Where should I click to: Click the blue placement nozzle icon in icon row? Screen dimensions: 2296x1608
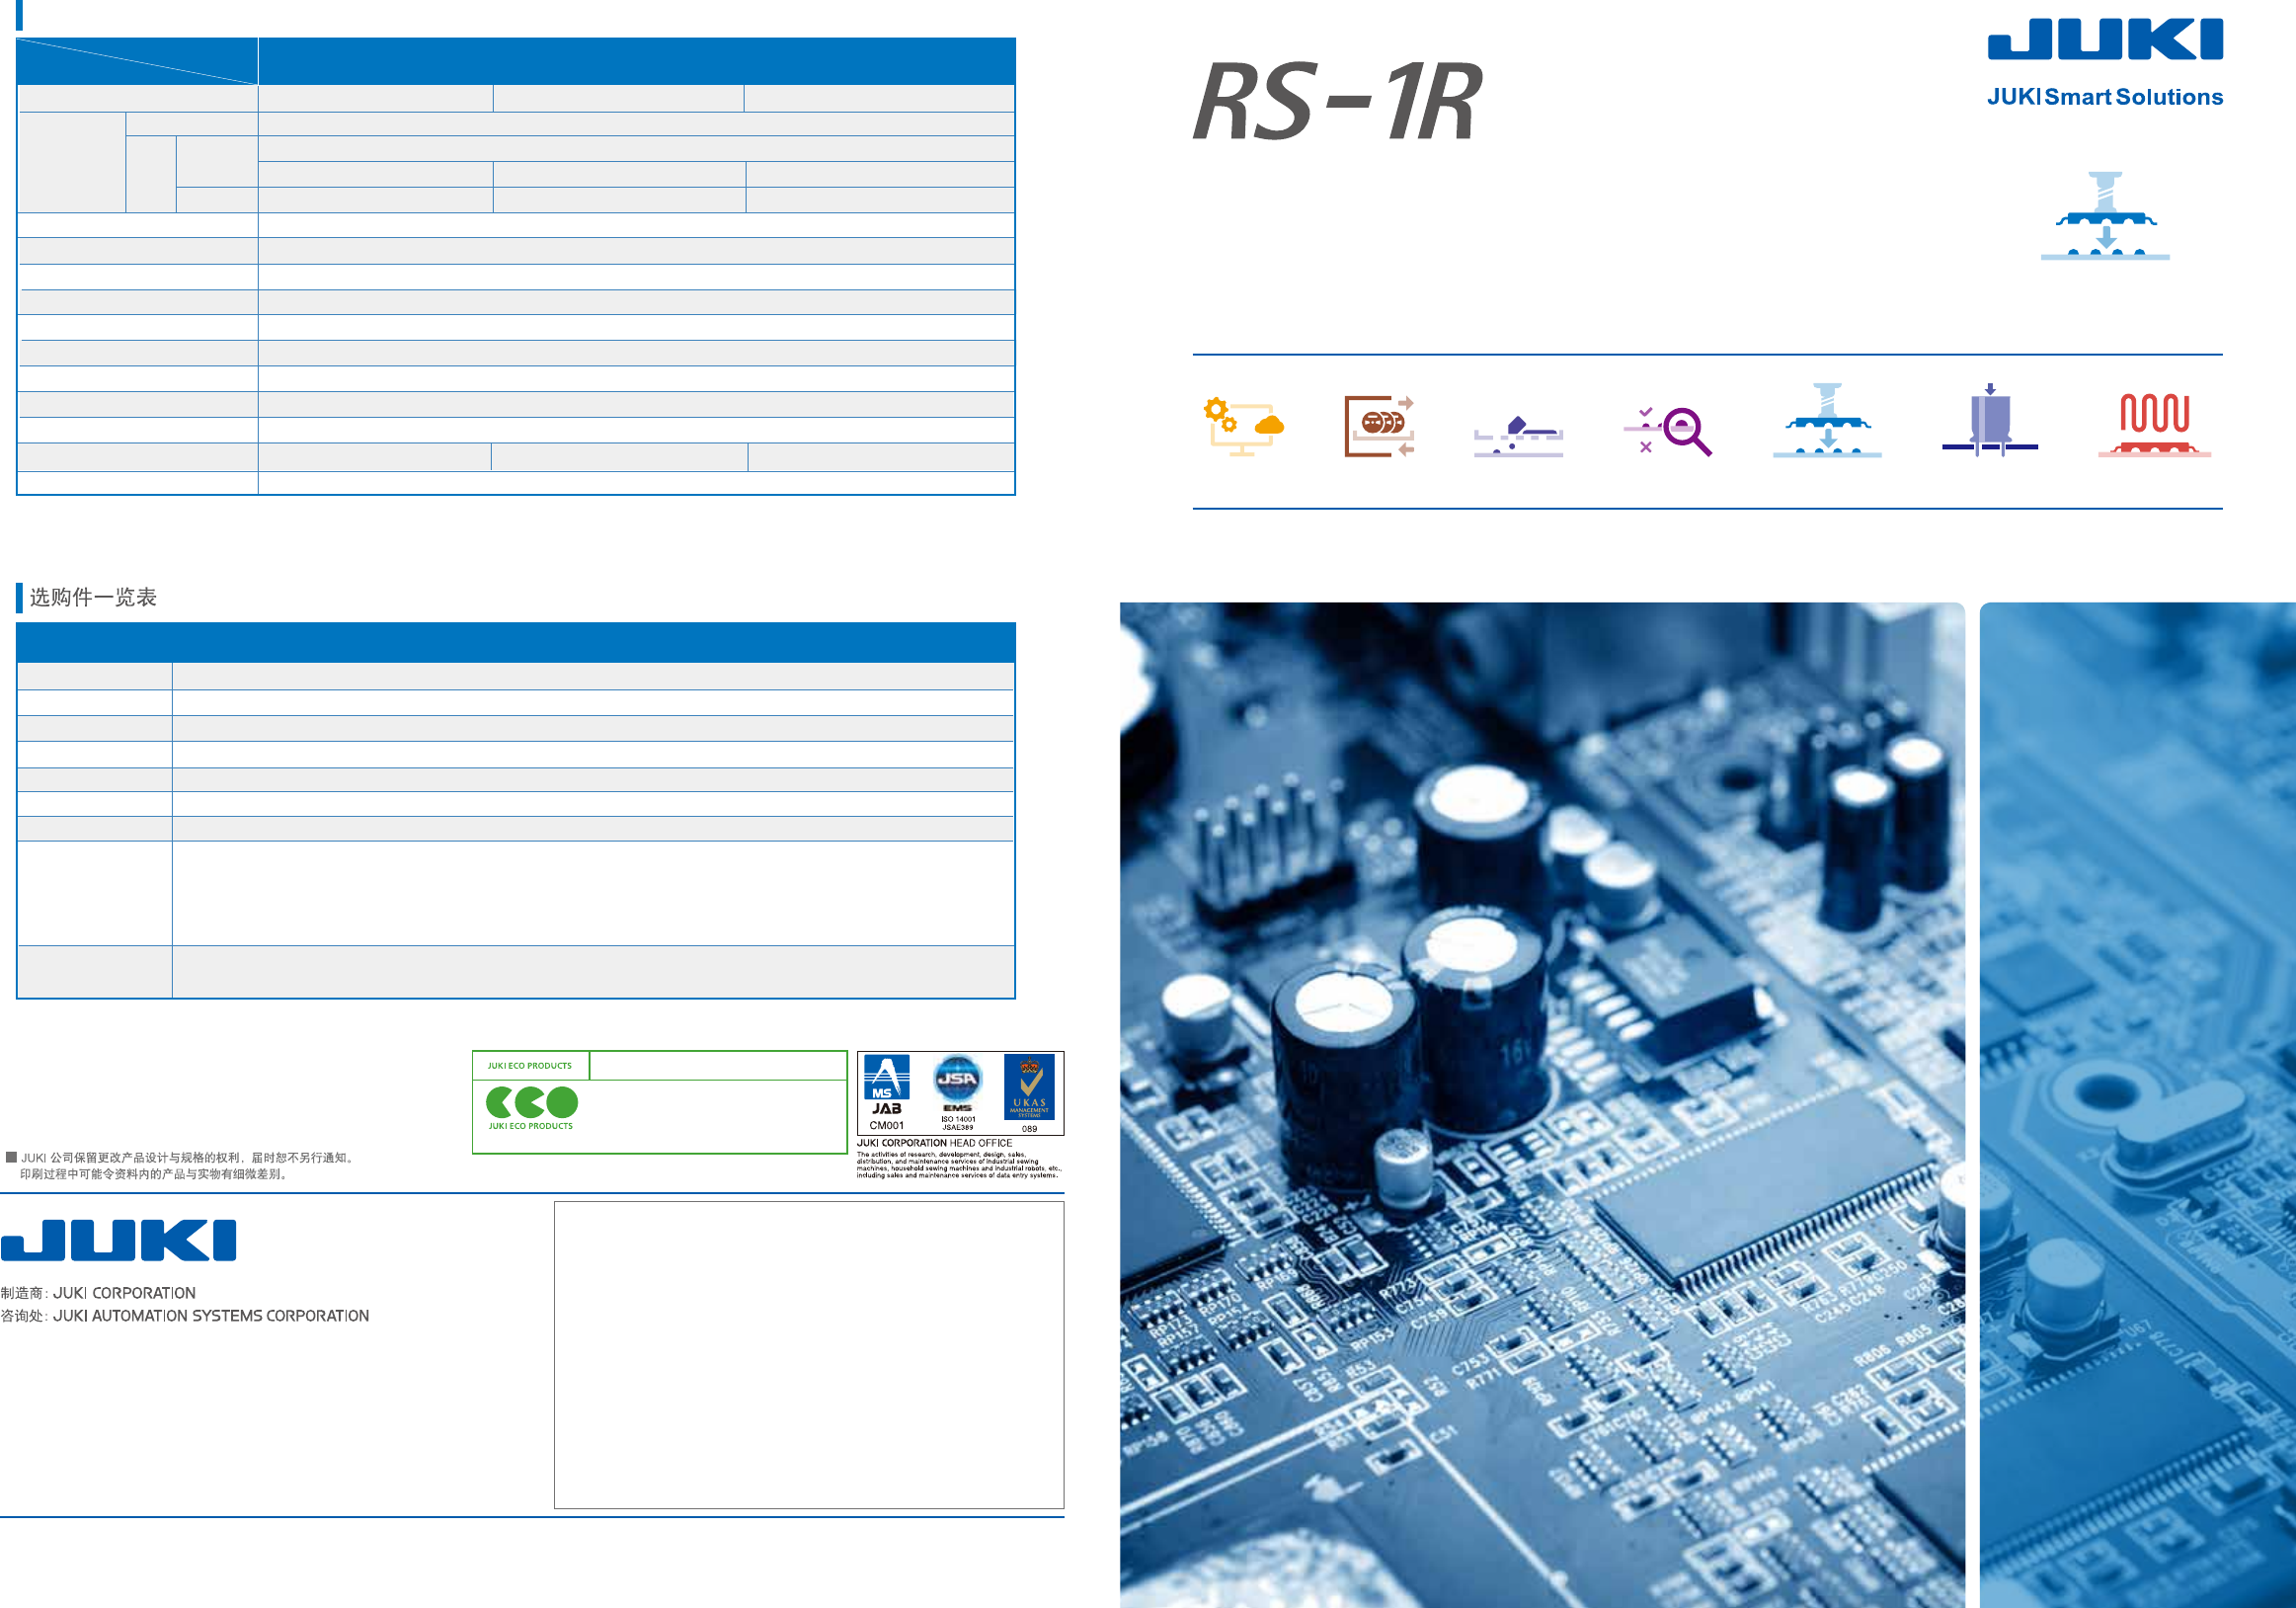(x=1827, y=421)
